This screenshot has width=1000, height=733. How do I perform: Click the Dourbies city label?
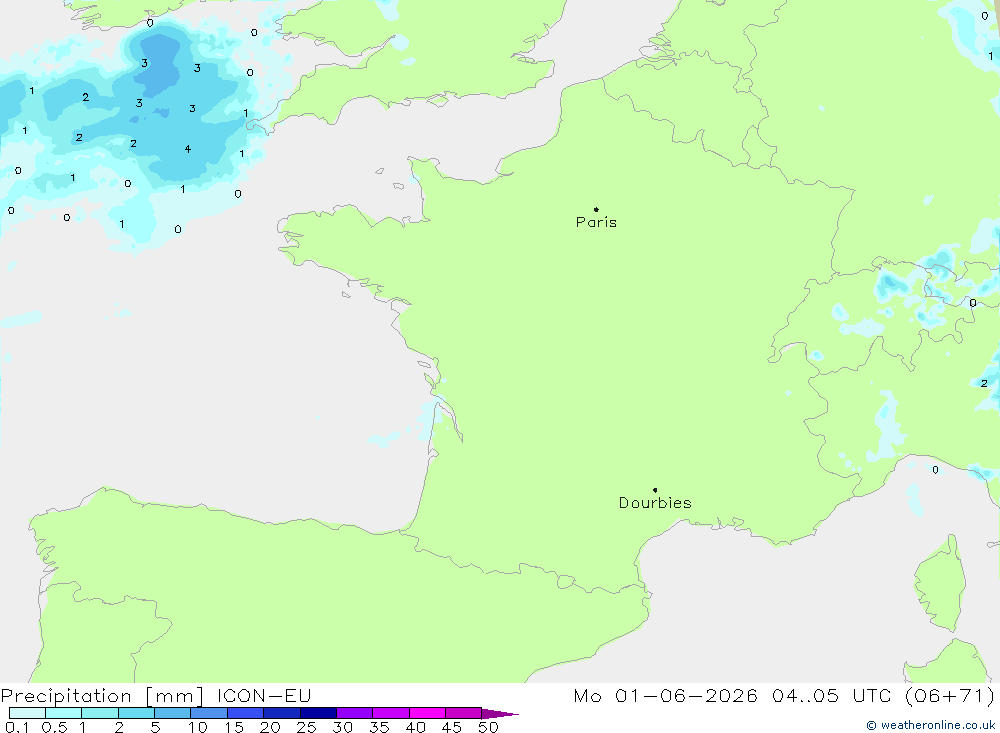click(655, 503)
